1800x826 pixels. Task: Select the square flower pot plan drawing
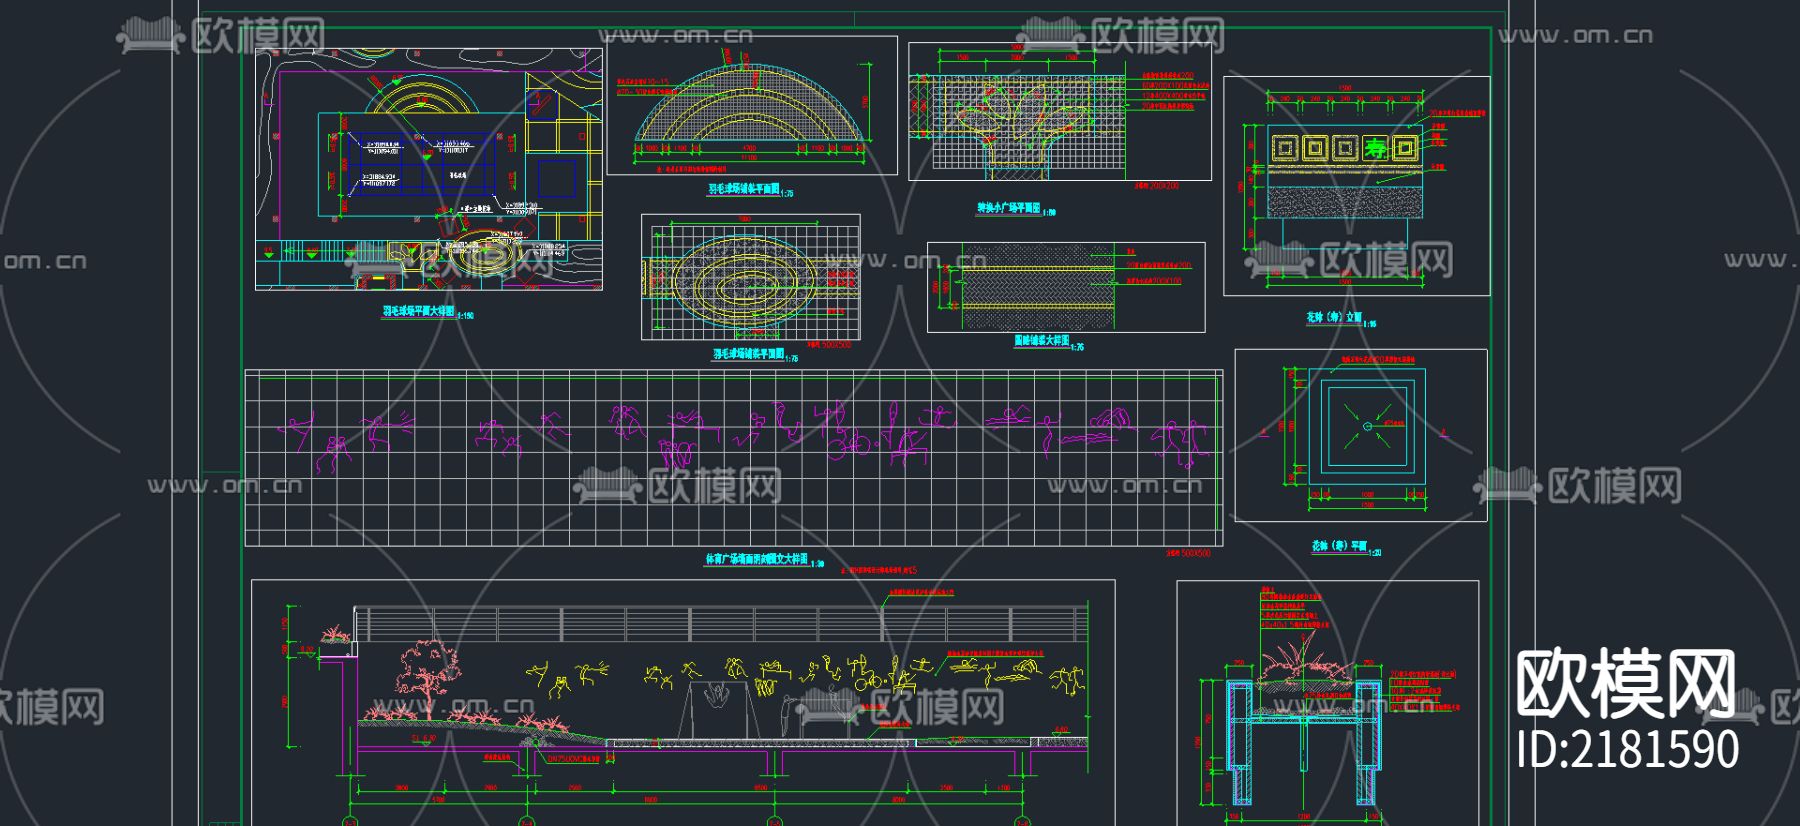point(1361,435)
